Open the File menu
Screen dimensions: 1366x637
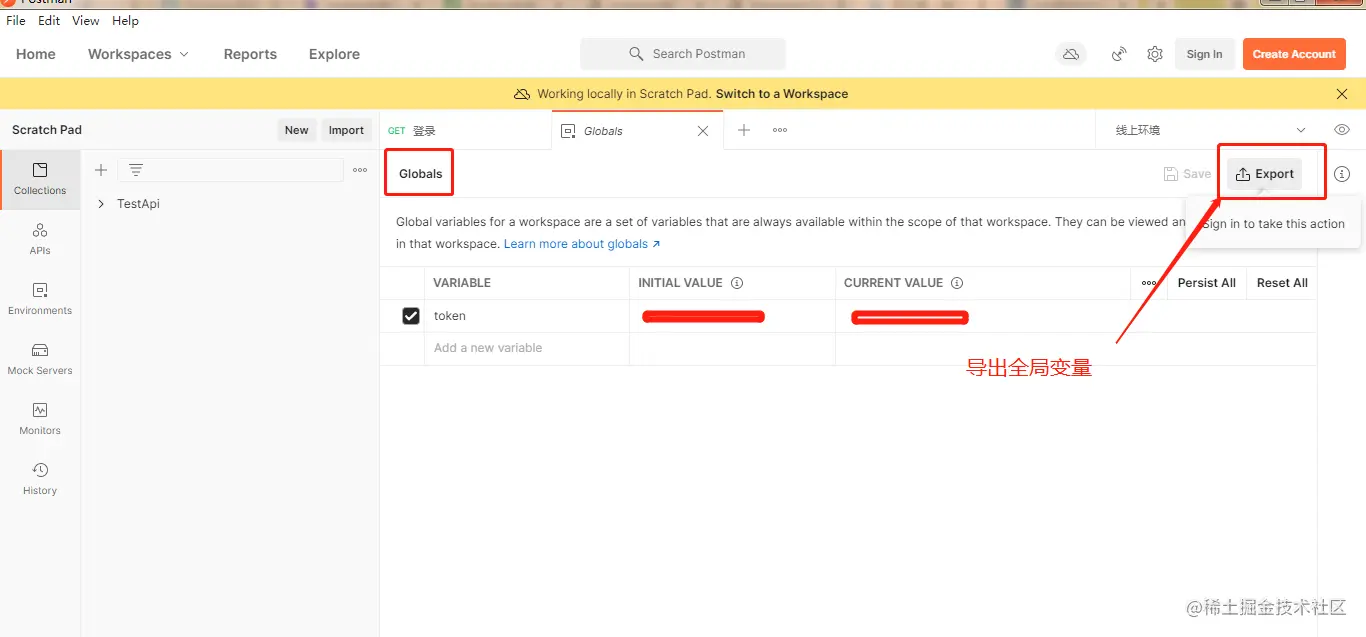pyautogui.click(x=15, y=20)
